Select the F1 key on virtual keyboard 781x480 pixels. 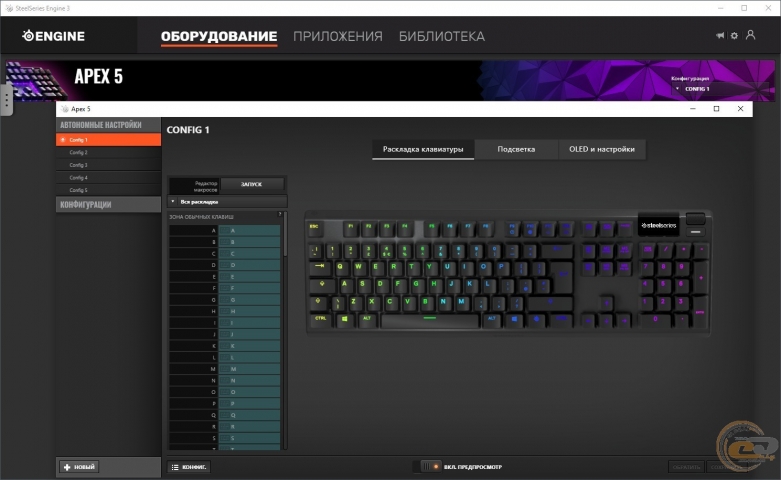(351, 228)
